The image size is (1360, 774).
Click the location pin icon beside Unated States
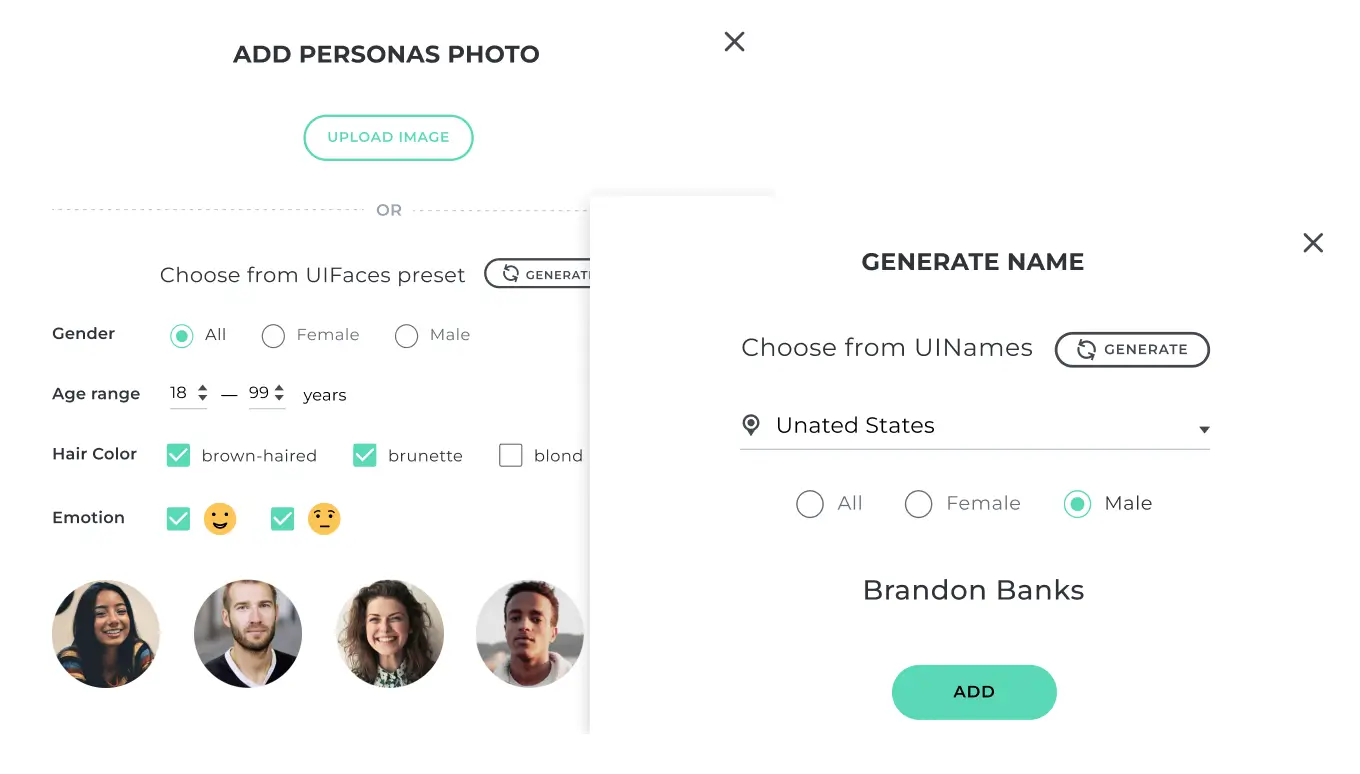751,426
